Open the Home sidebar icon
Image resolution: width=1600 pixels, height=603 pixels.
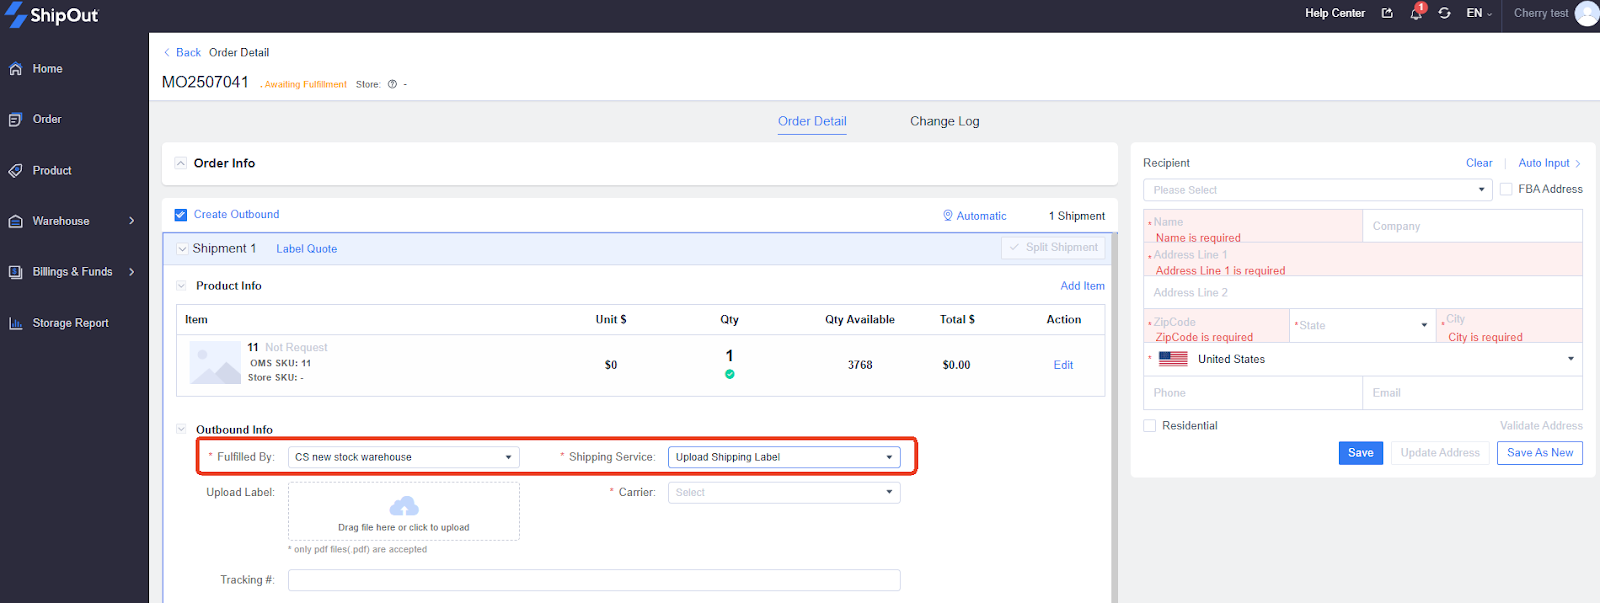(x=16, y=69)
